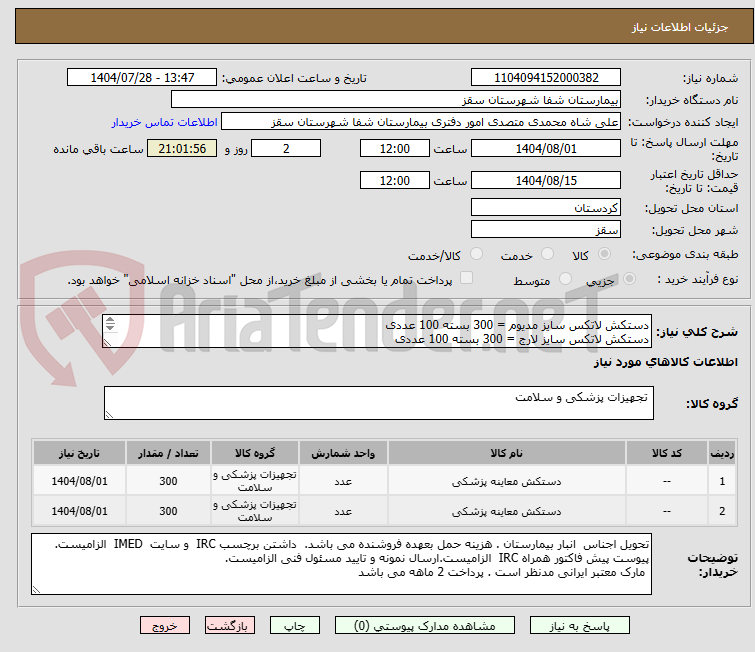
Task: Click the اطلاعات کالاهای مورد نیاز heading
Action: tap(665, 362)
